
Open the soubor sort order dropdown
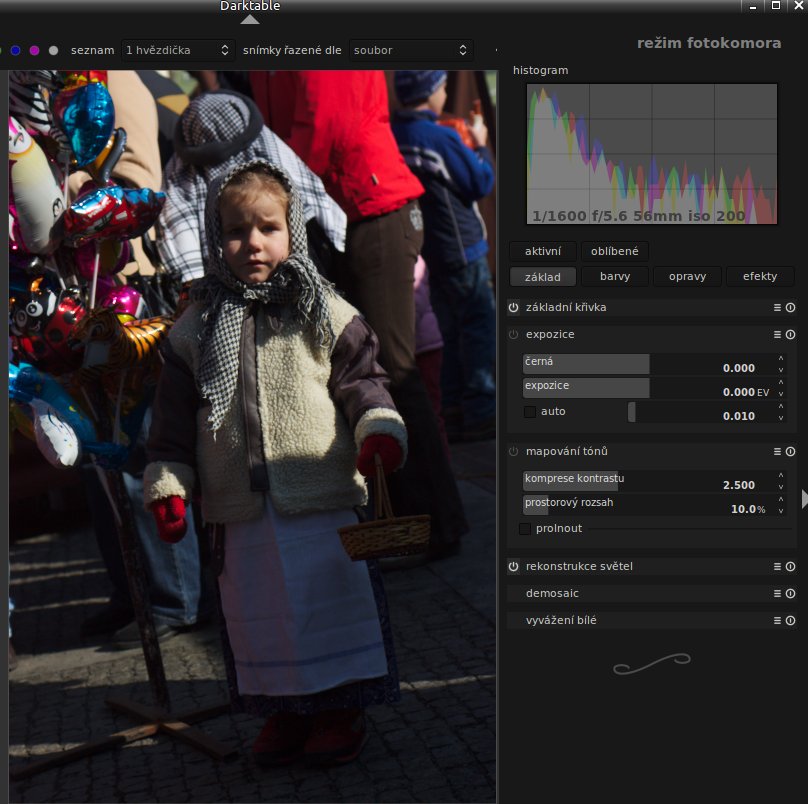pos(410,50)
